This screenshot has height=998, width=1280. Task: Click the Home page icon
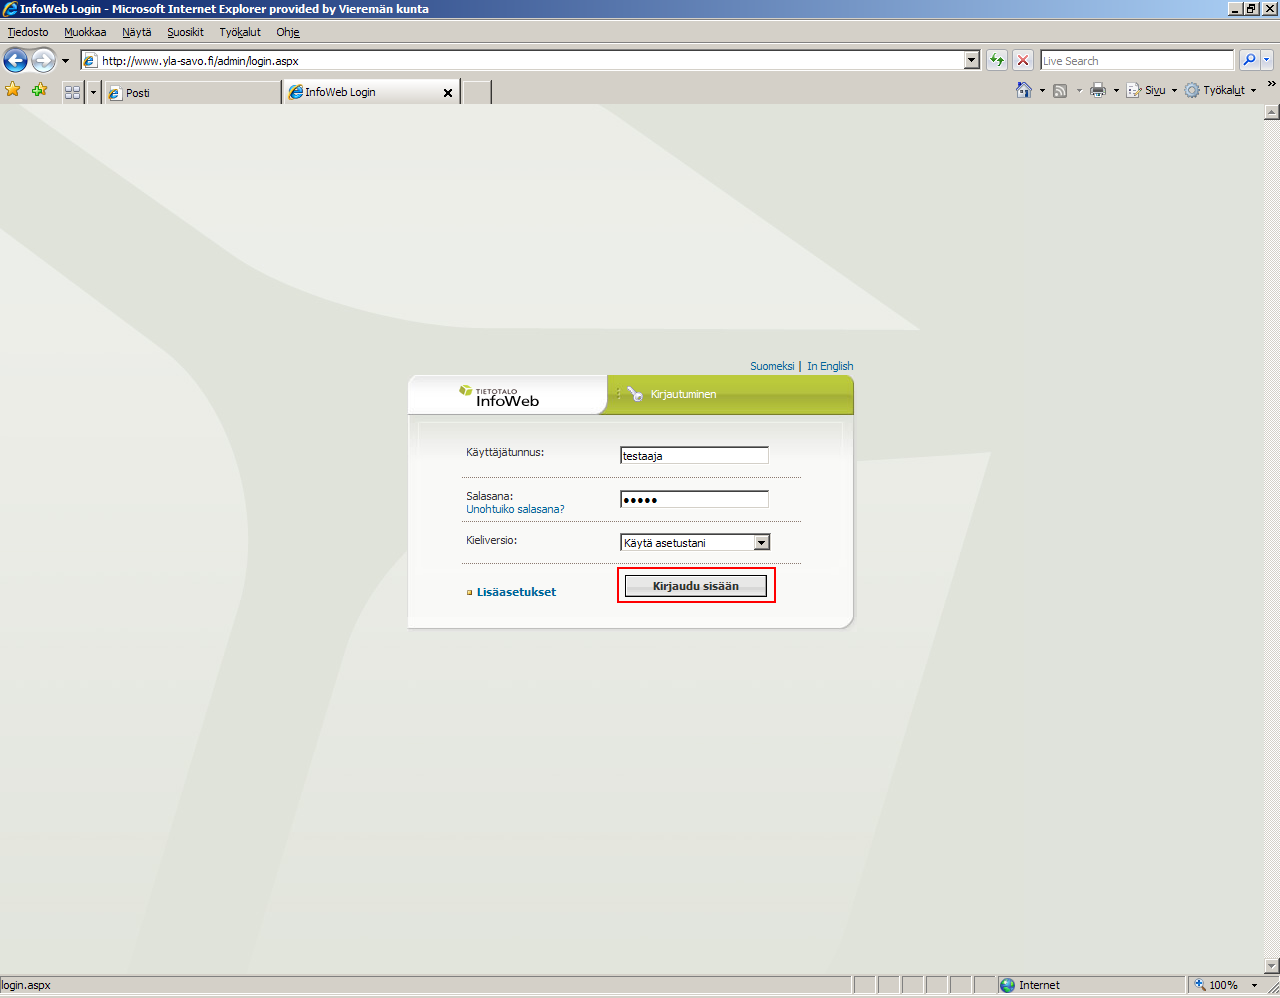[1024, 90]
